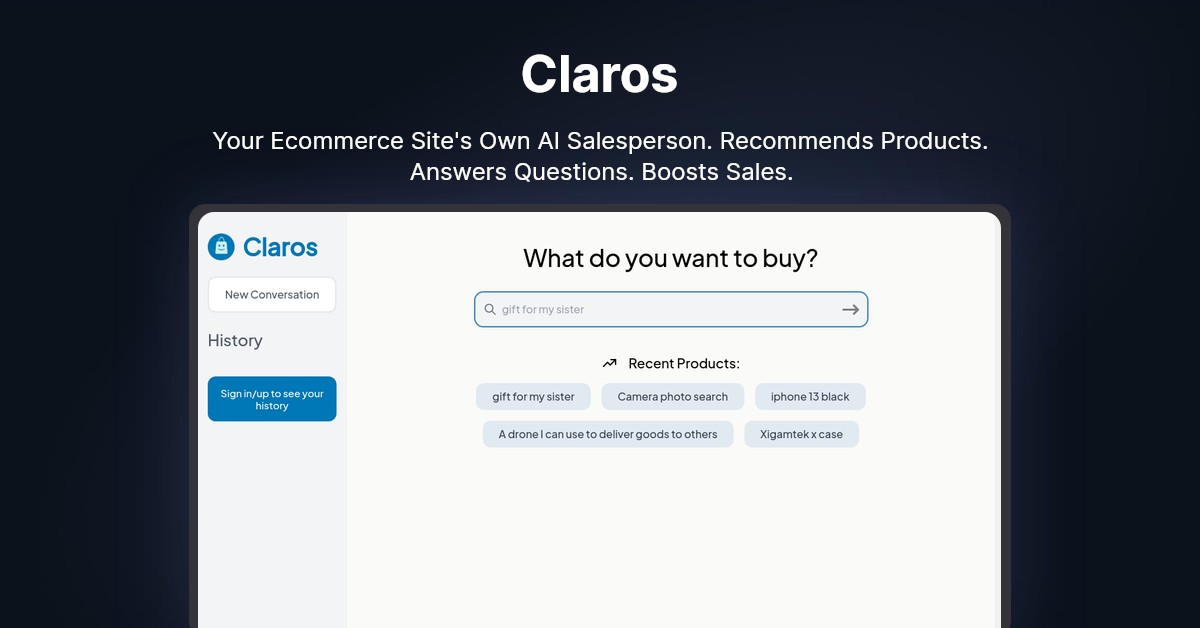Choose the 'Camera photo search' chip
1200x628 pixels.
tap(672, 397)
